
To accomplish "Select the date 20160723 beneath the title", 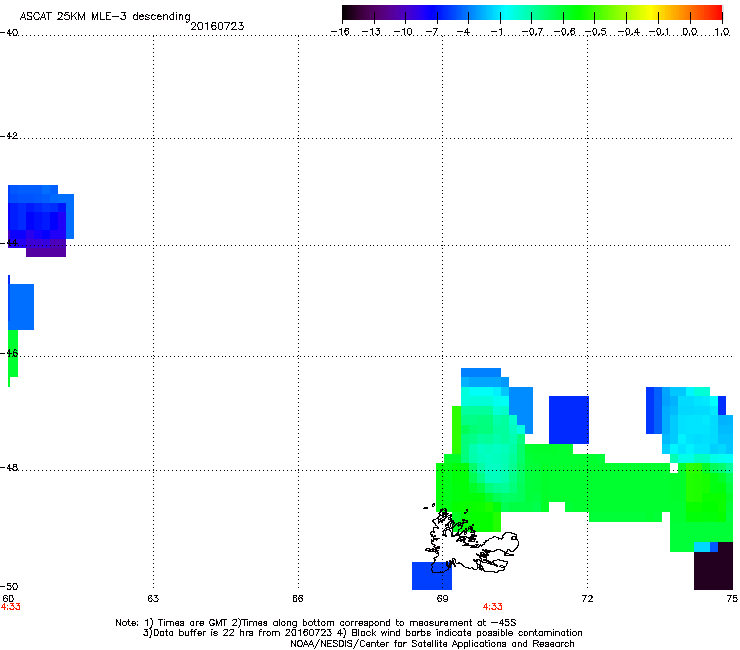I will point(217,26).
